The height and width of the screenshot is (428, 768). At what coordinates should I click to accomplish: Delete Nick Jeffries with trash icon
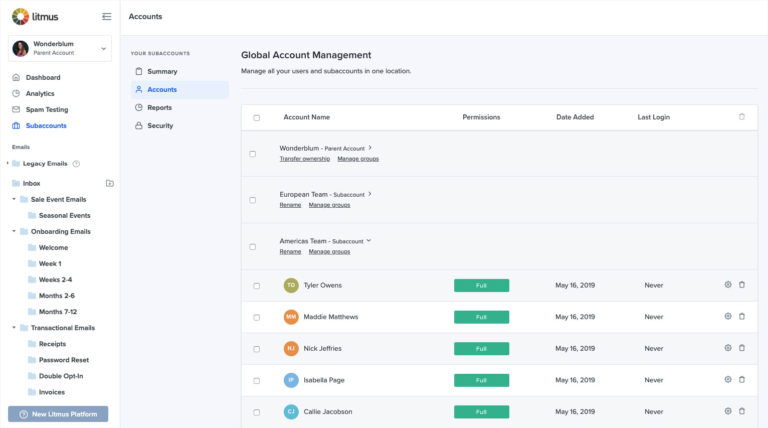[x=742, y=348]
